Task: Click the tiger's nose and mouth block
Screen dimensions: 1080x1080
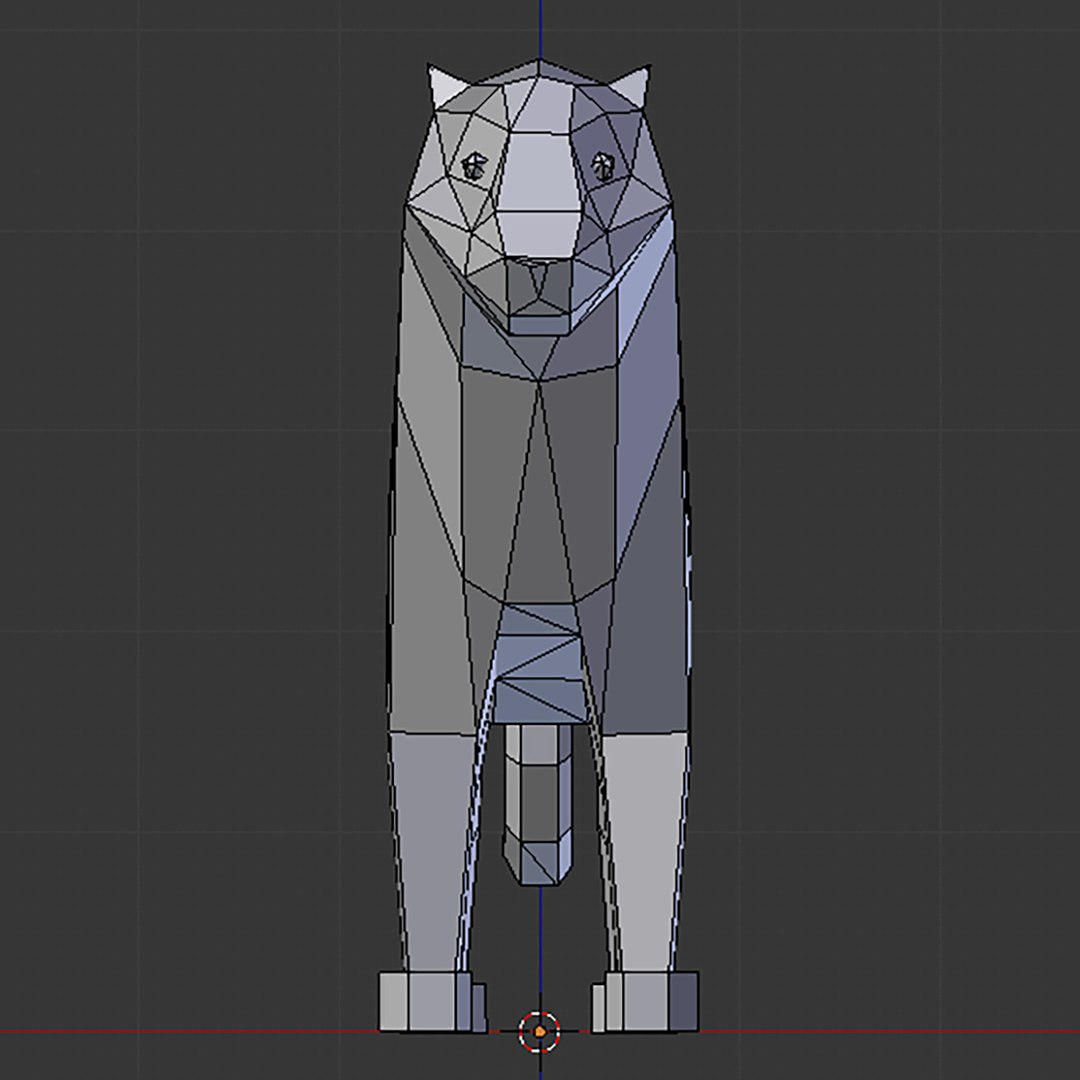Action: point(538,297)
